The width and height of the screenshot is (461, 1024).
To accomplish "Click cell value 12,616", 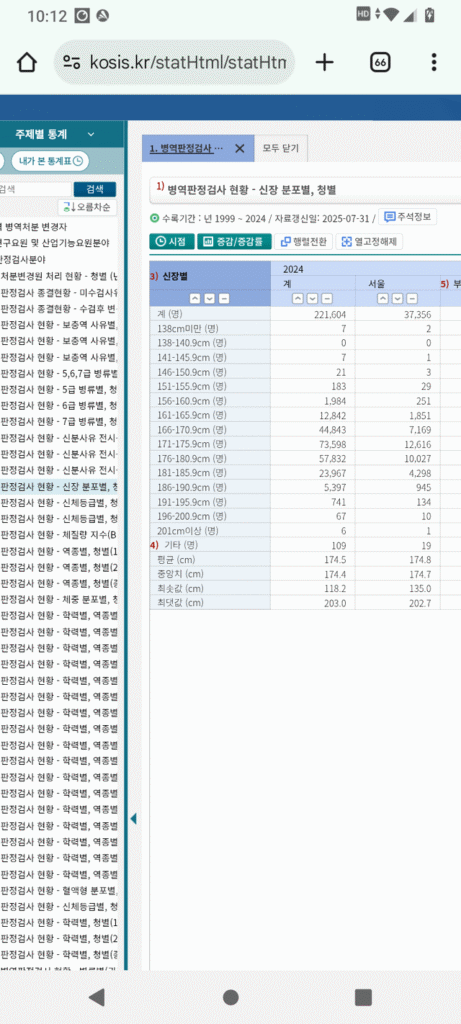I will pyautogui.click(x=419, y=445).
